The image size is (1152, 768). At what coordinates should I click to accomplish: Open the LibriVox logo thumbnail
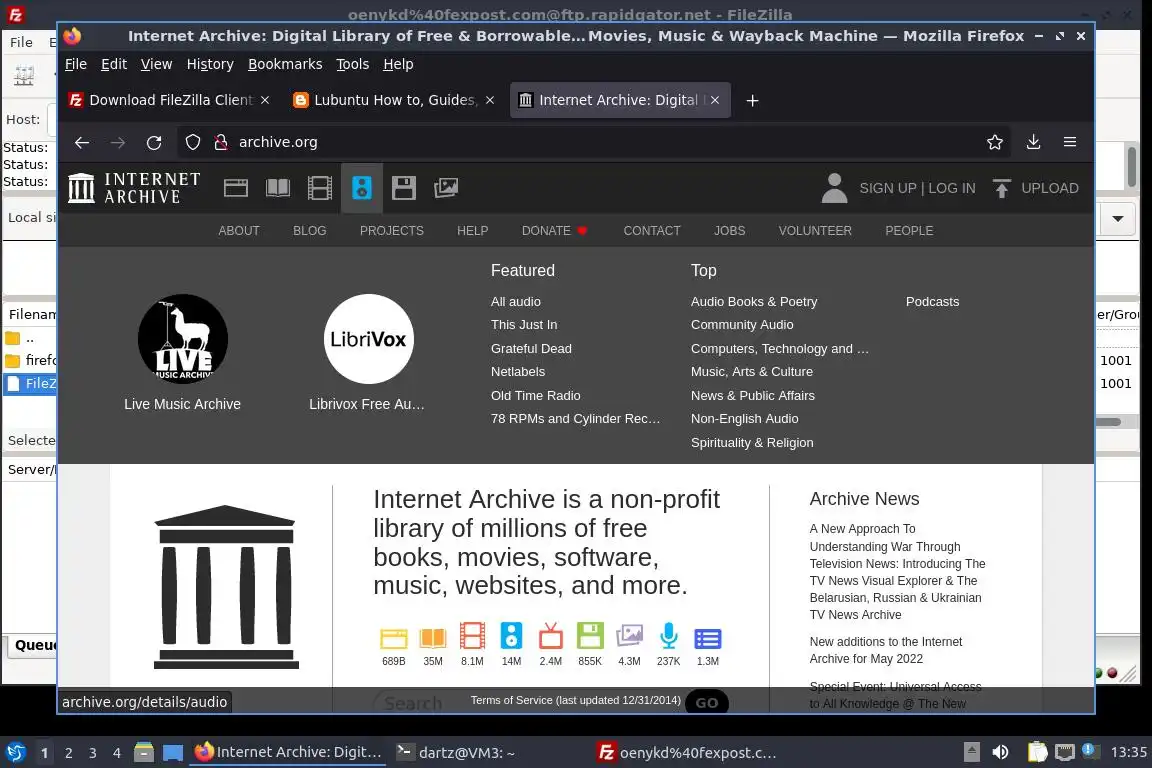(x=368, y=339)
